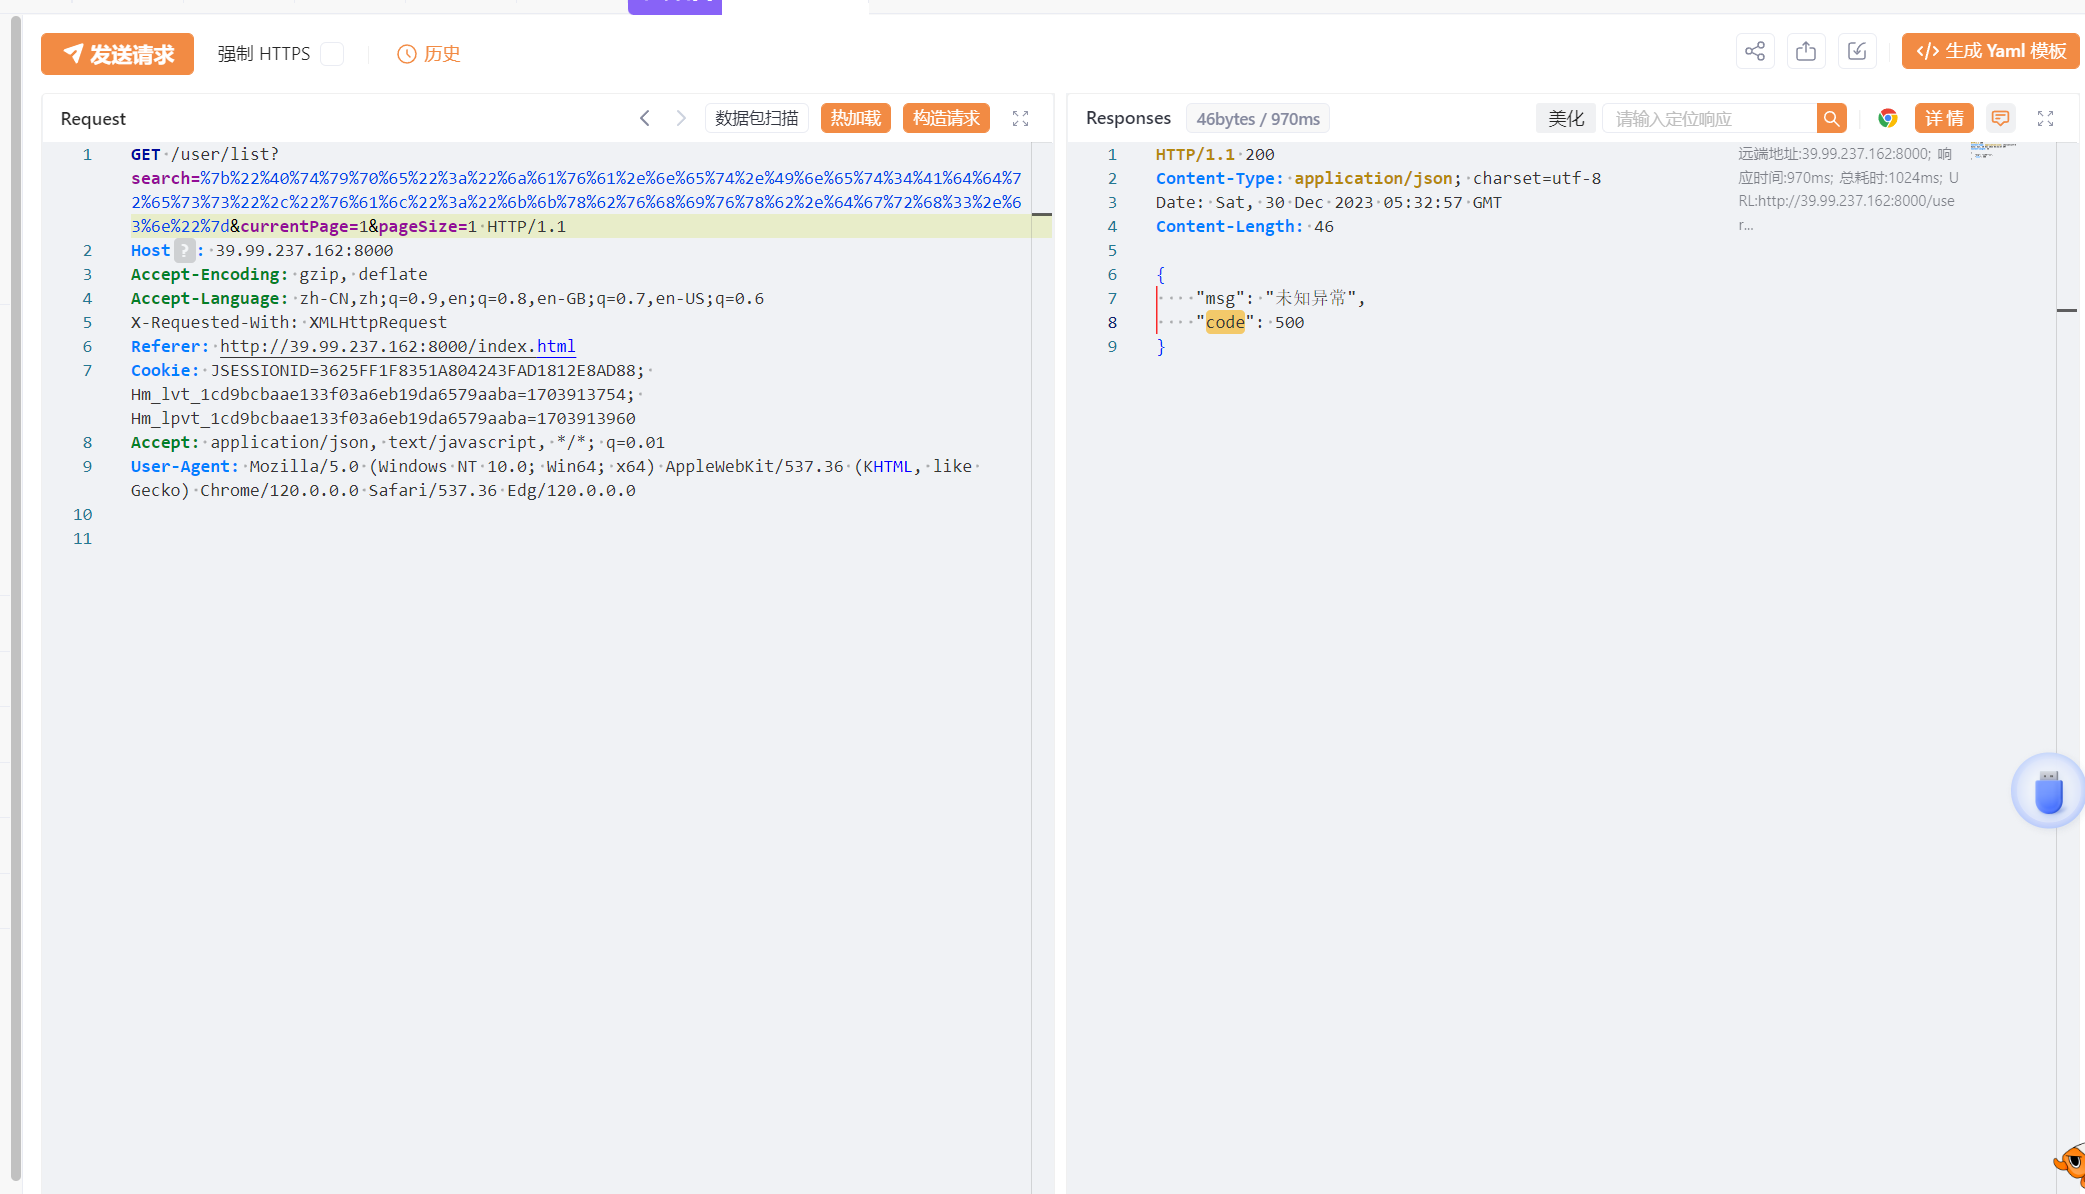Image resolution: width=2085 pixels, height=1194 pixels.
Task: Open the 历史 history link
Action: coord(429,54)
